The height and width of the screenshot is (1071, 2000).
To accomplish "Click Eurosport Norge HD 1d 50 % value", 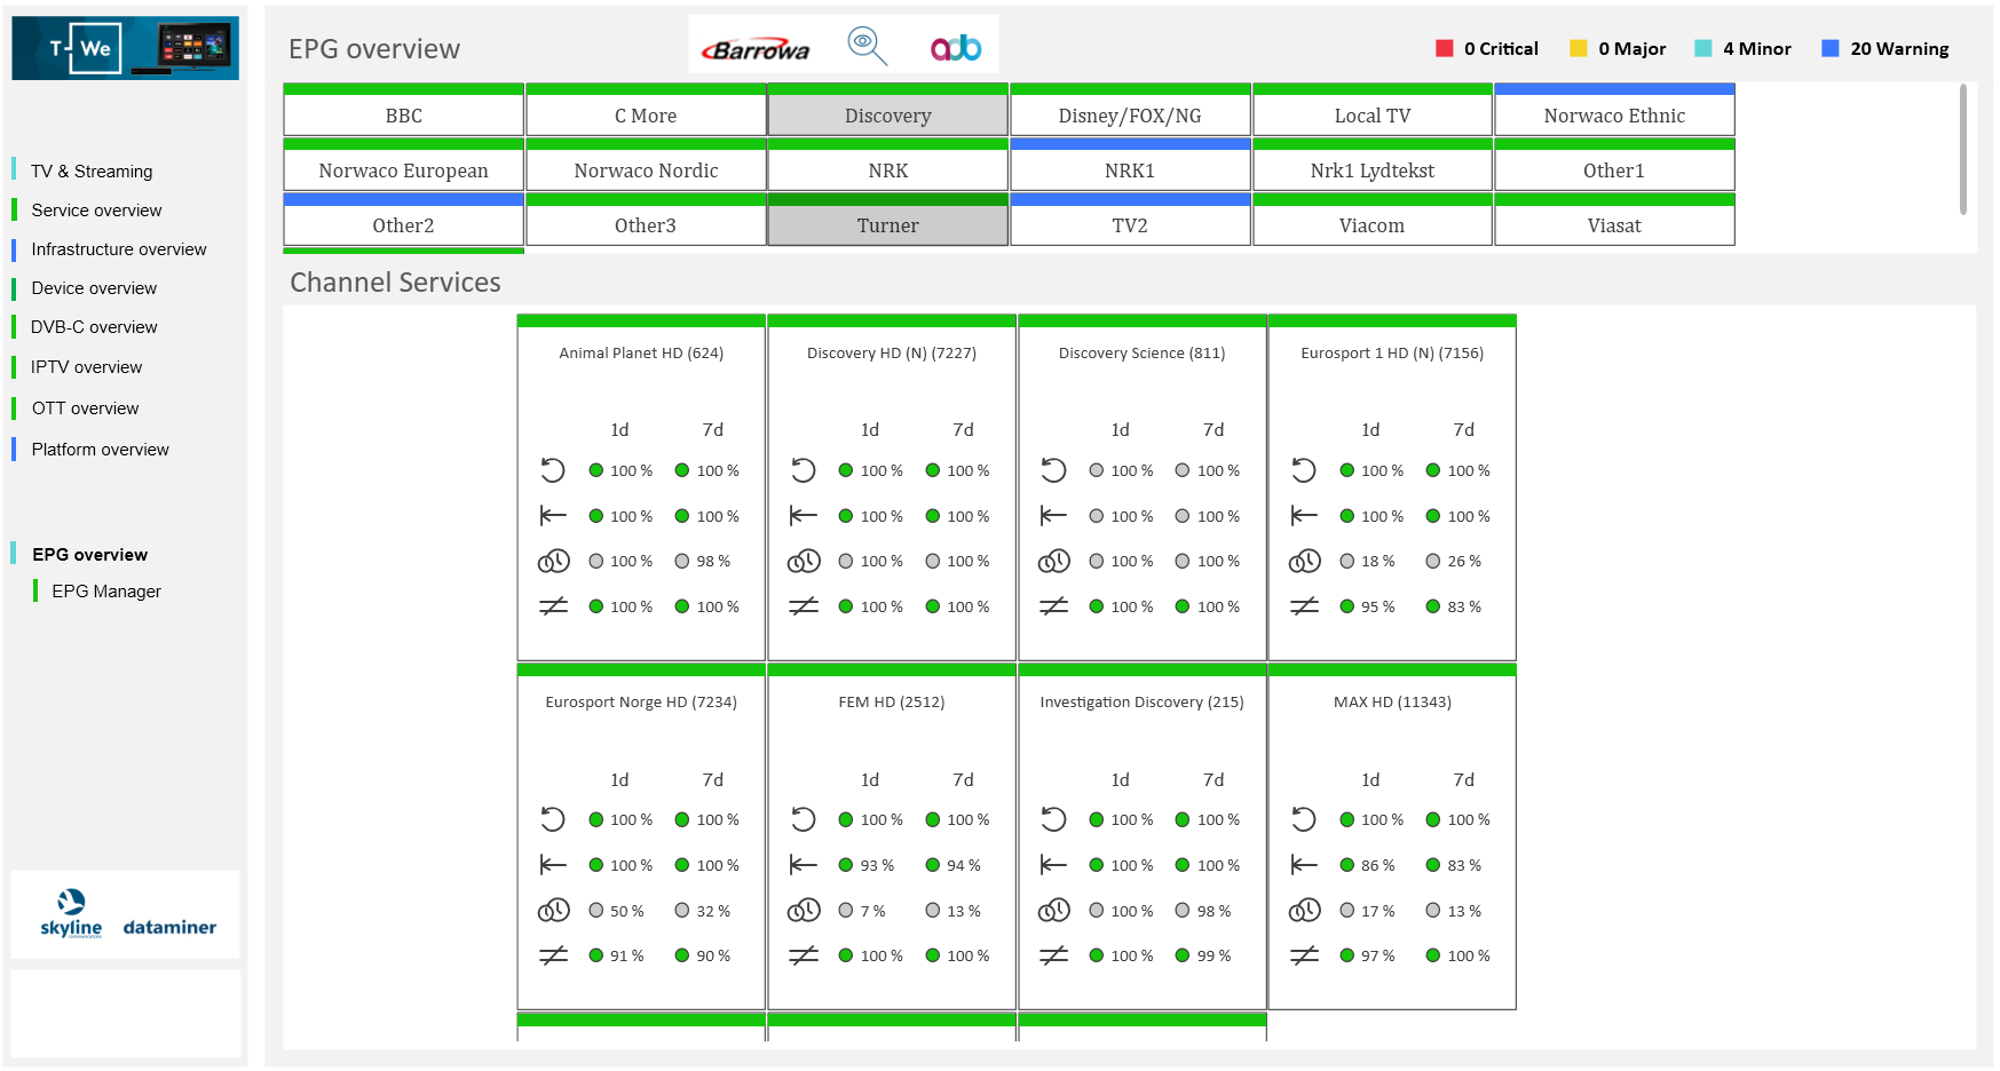I will (627, 911).
